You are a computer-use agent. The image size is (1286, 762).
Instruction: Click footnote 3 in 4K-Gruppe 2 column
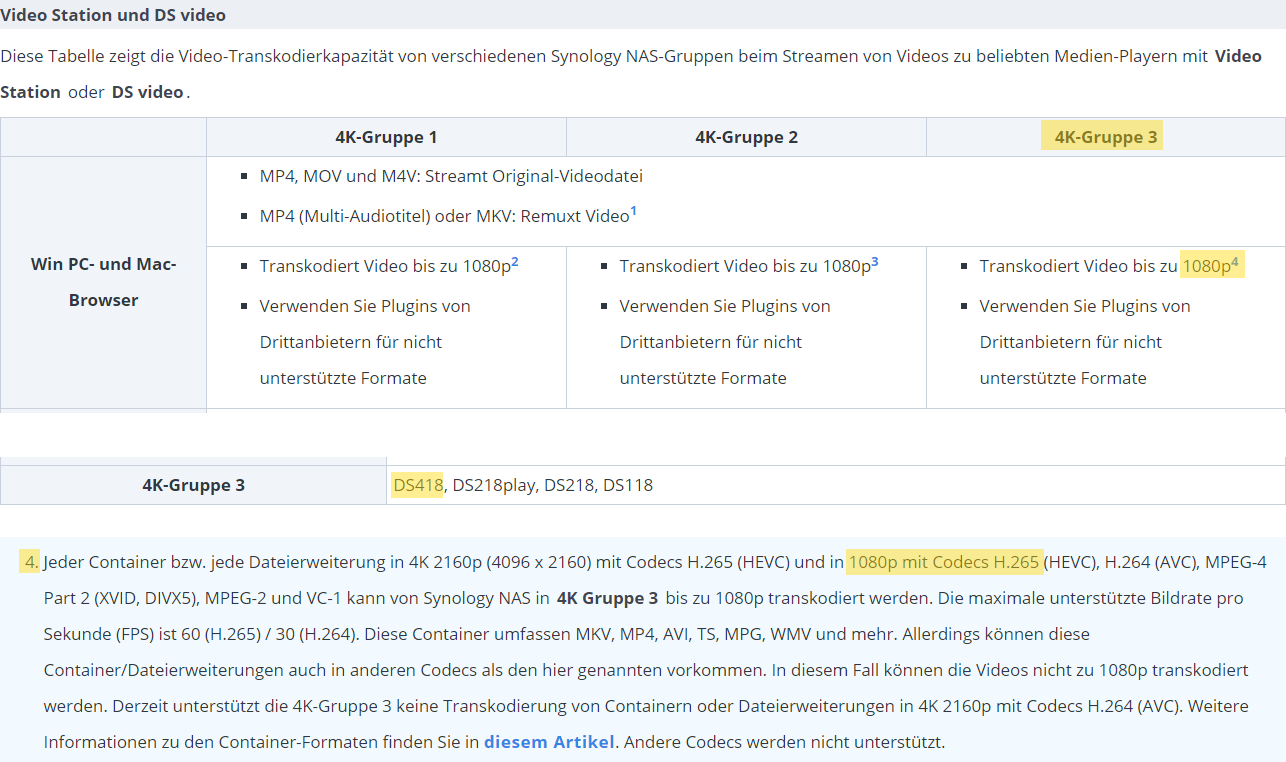875,261
